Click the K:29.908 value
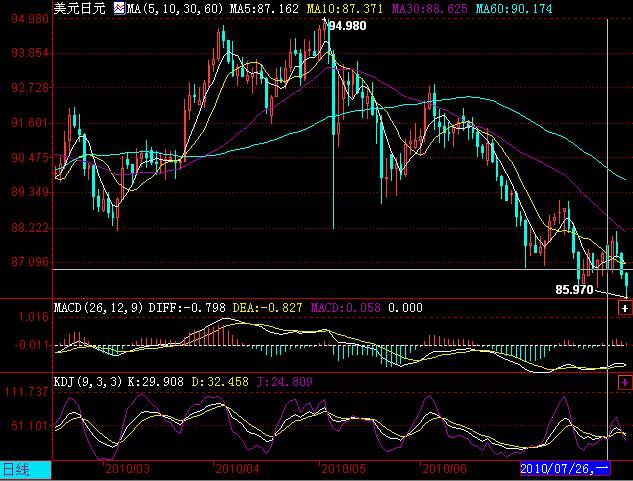 coord(155,382)
